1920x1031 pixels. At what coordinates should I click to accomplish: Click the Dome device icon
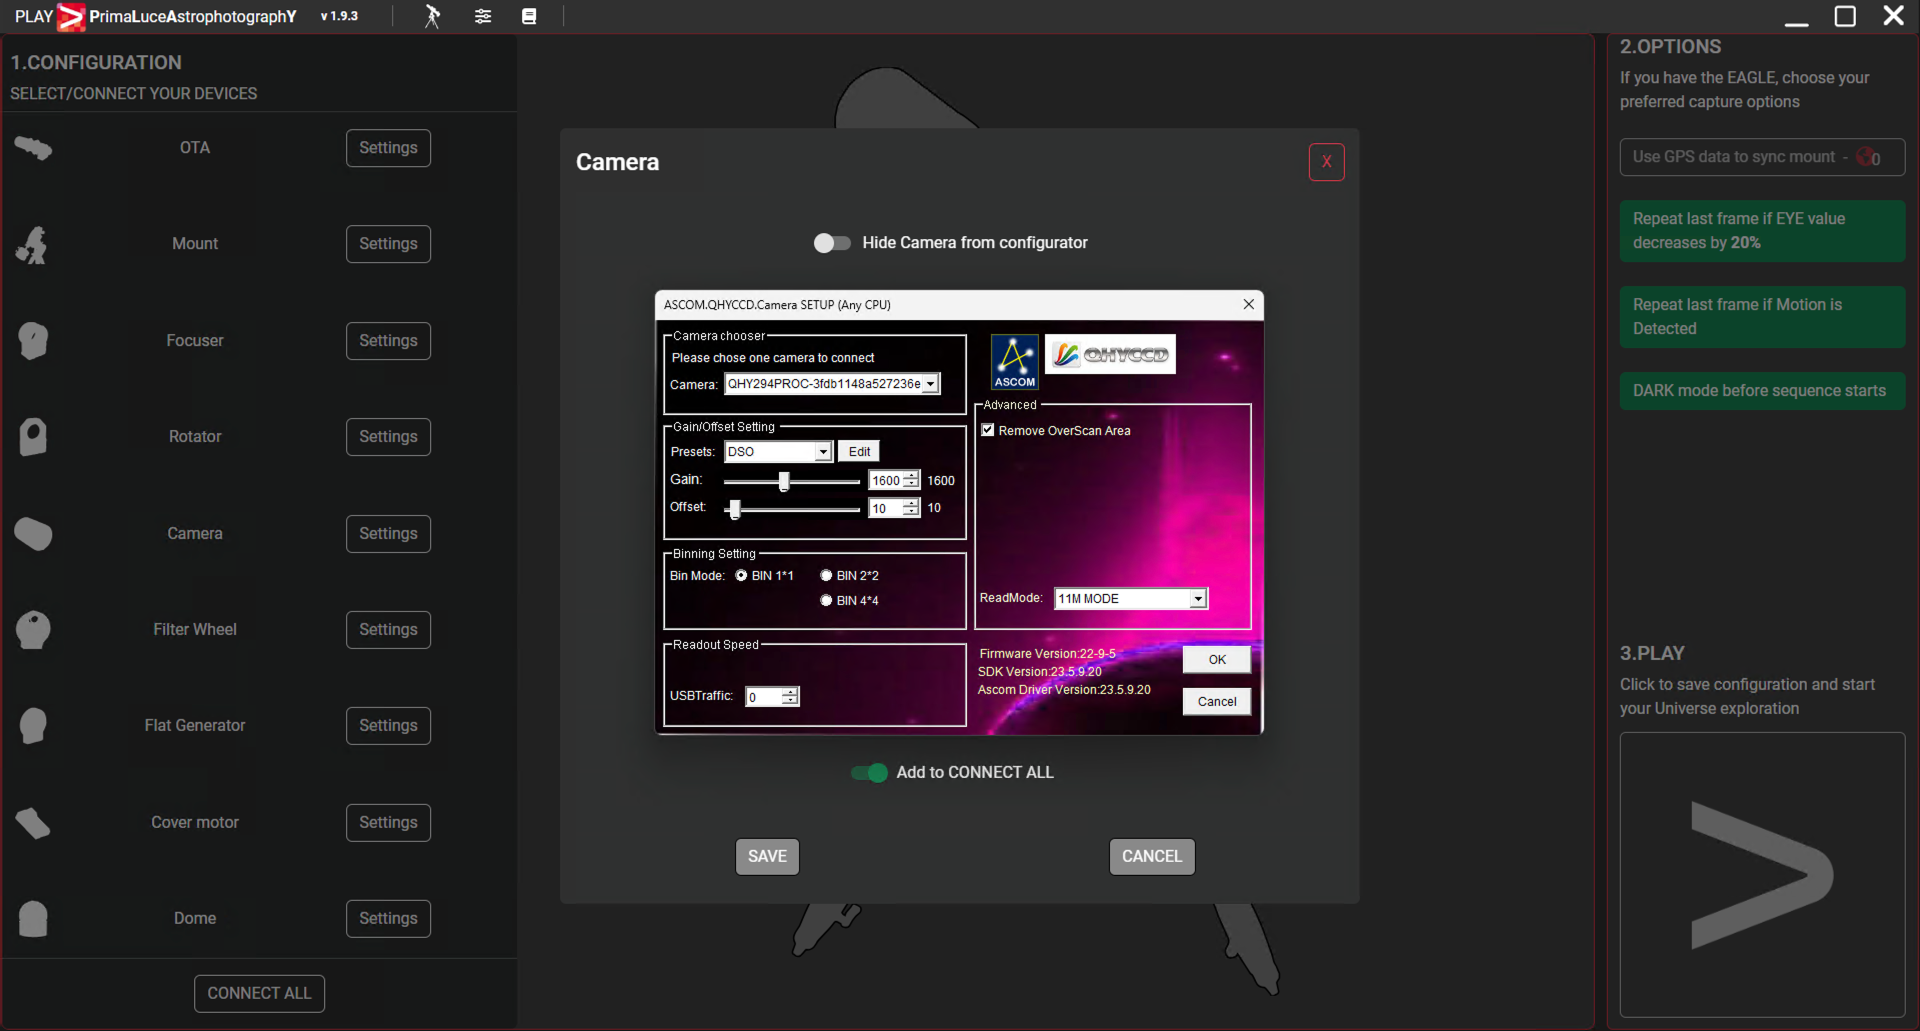(33, 919)
